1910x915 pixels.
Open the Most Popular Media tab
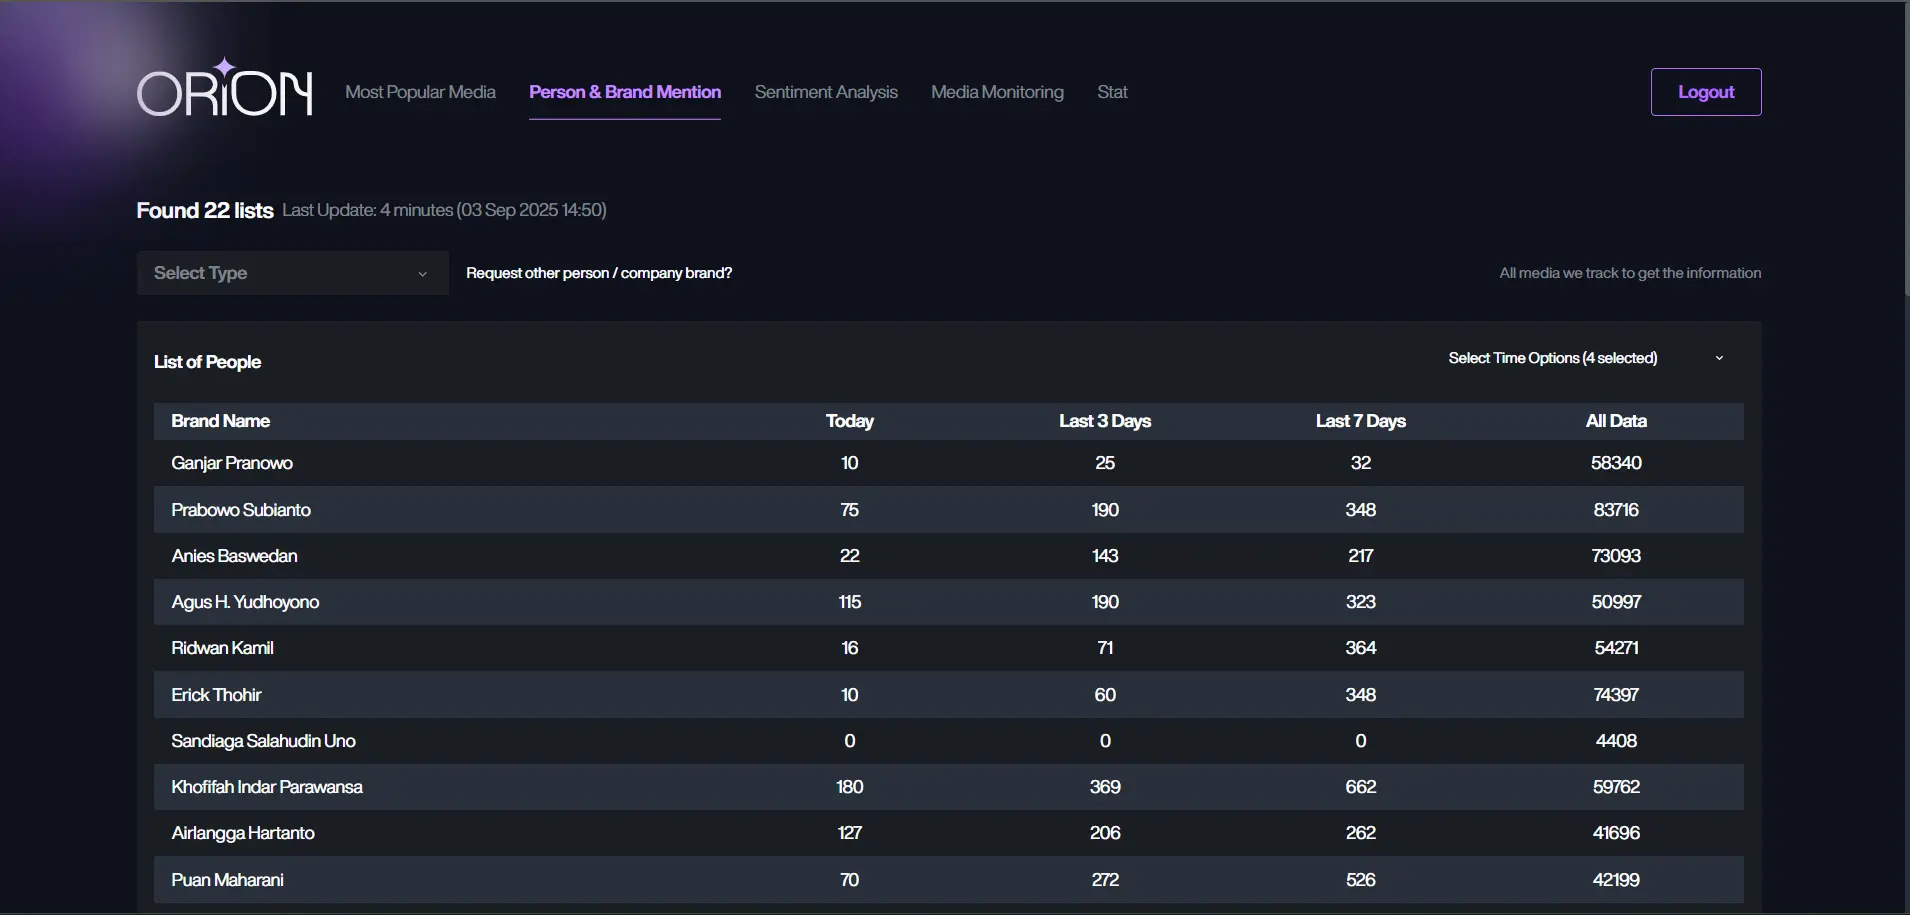tap(420, 92)
